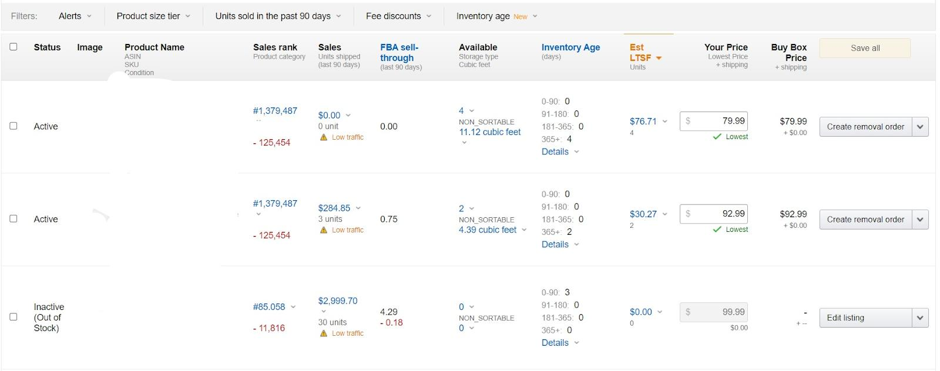Click Edit listing for out-of-stock row
The height and width of the screenshot is (371, 940).
tap(865, 318)
